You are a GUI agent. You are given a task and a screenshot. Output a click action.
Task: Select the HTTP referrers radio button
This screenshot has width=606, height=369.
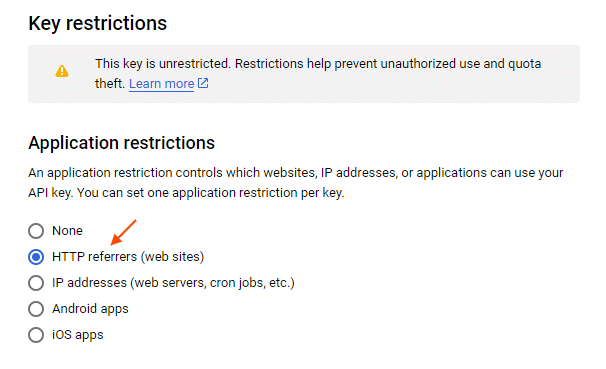[x=36, y=257]
